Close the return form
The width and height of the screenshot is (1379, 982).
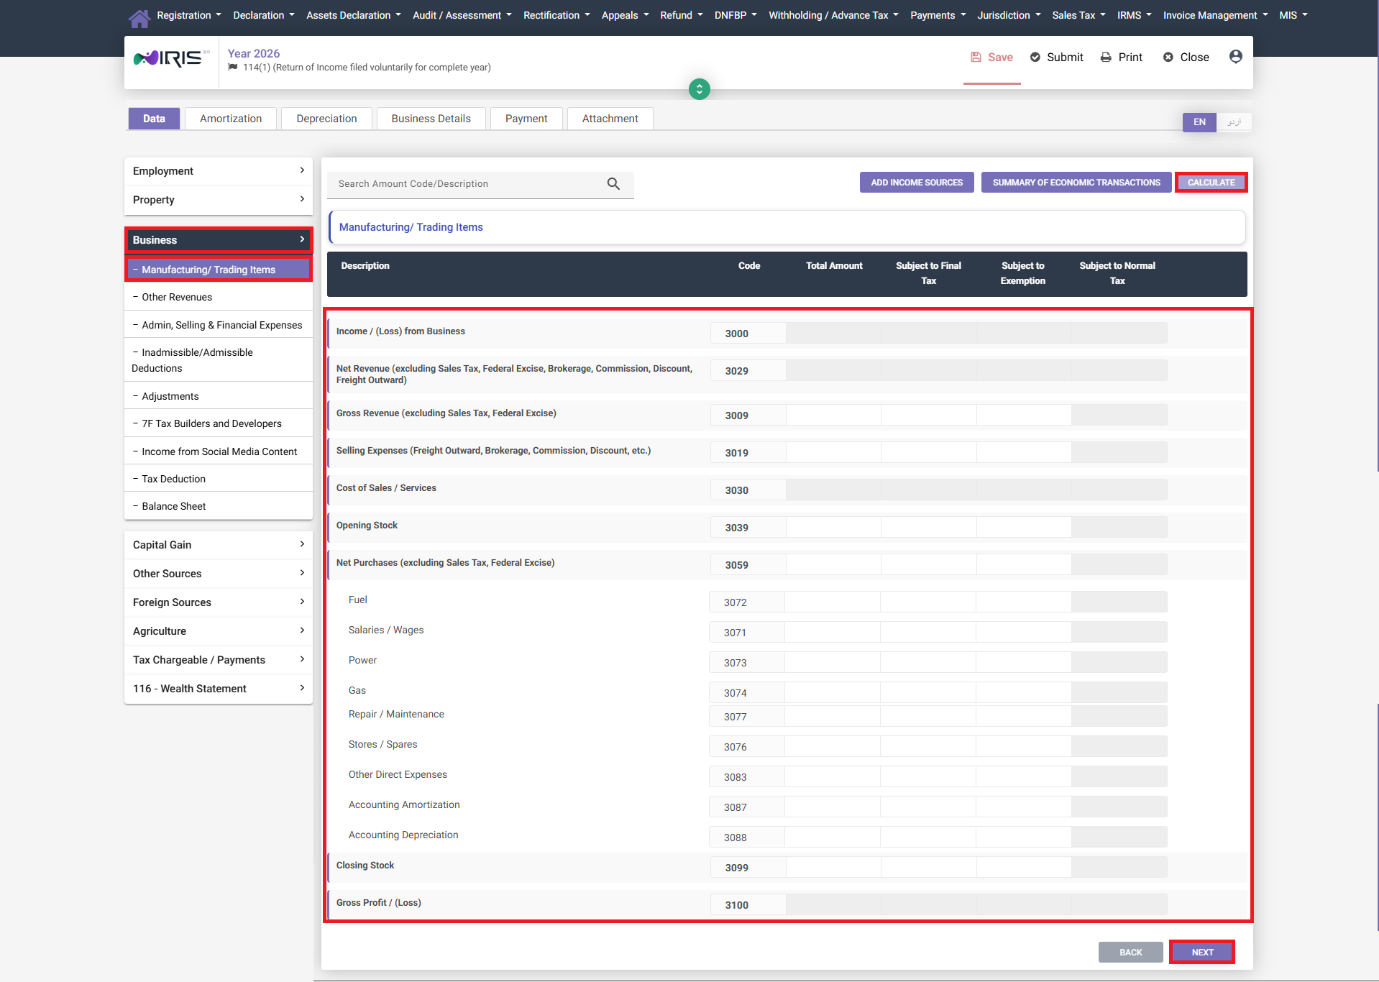pos(1186,57)
